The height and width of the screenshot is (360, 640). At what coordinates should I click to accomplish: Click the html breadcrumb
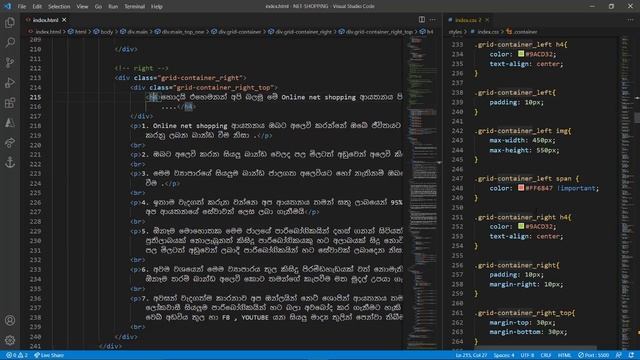[78, 31]
